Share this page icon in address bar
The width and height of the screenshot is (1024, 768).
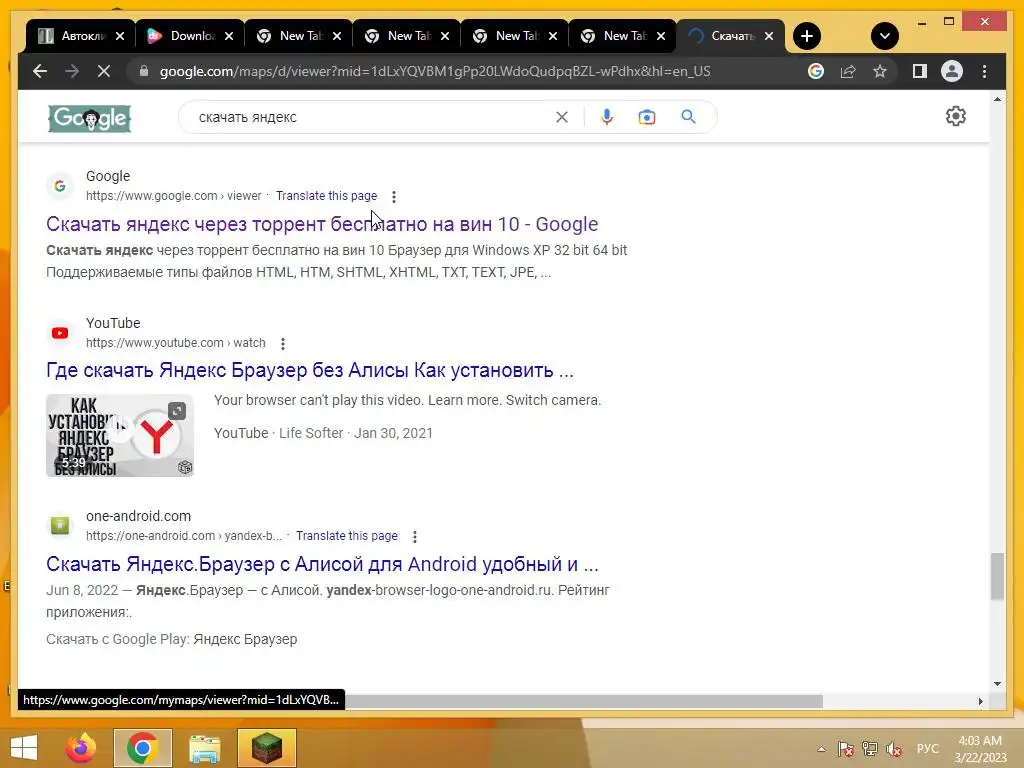pos(848,71)
